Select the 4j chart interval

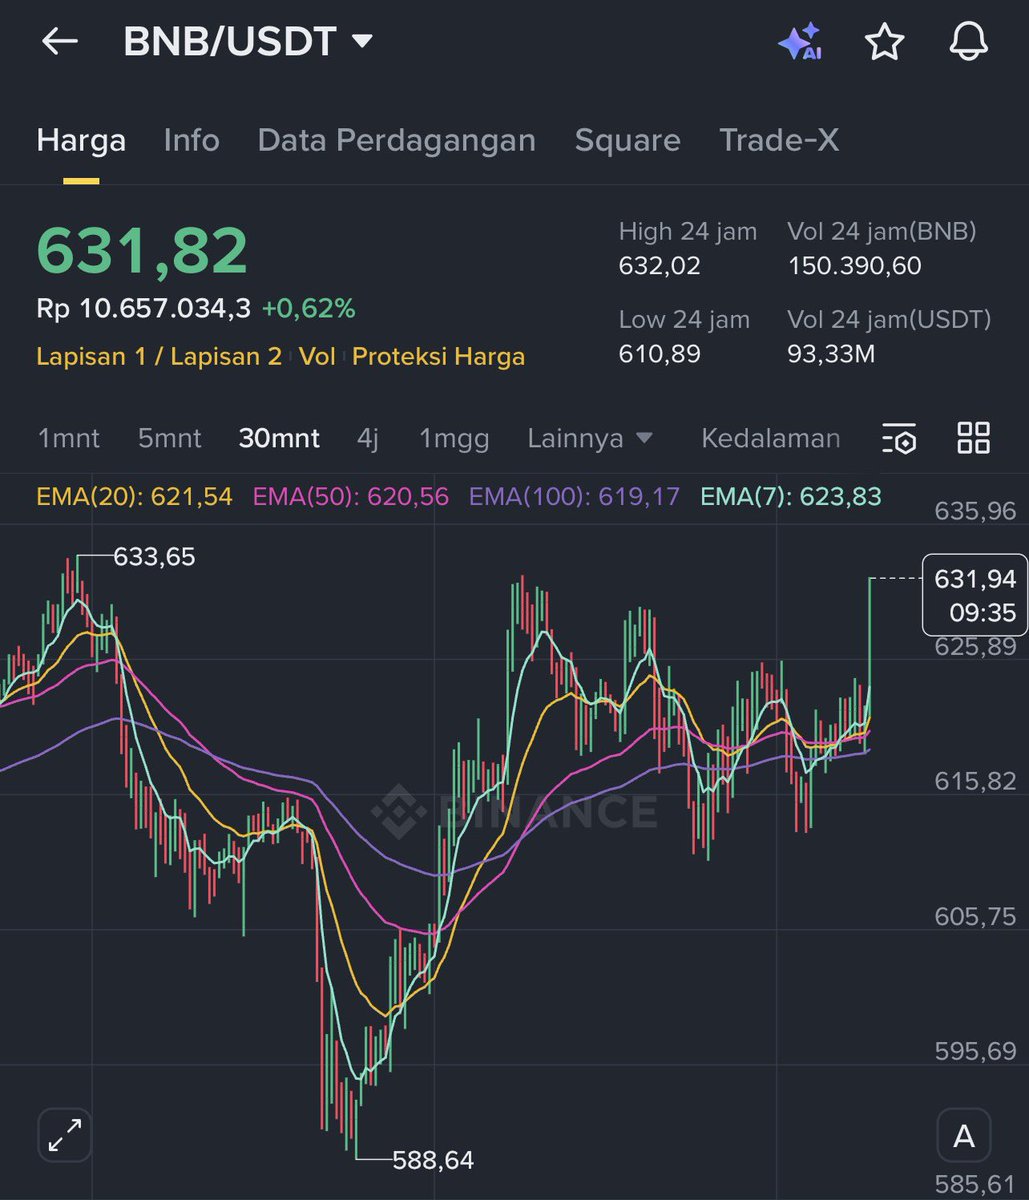pos(368,438)
